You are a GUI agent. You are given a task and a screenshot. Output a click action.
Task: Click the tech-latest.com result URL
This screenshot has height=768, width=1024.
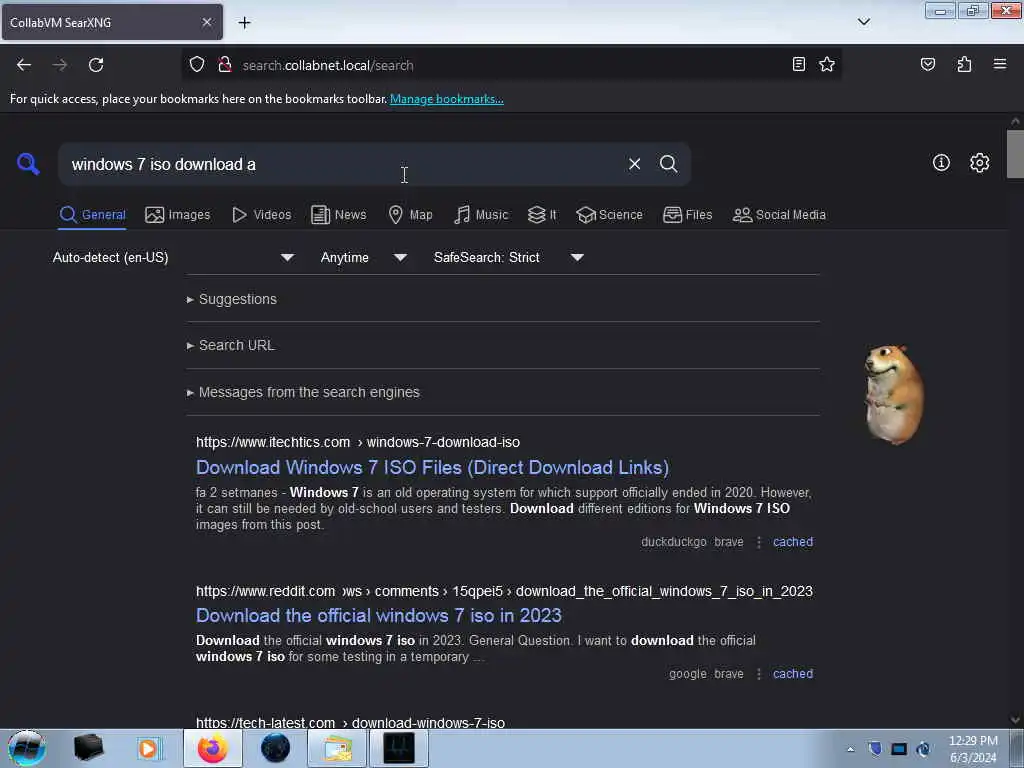click(350, 723)
